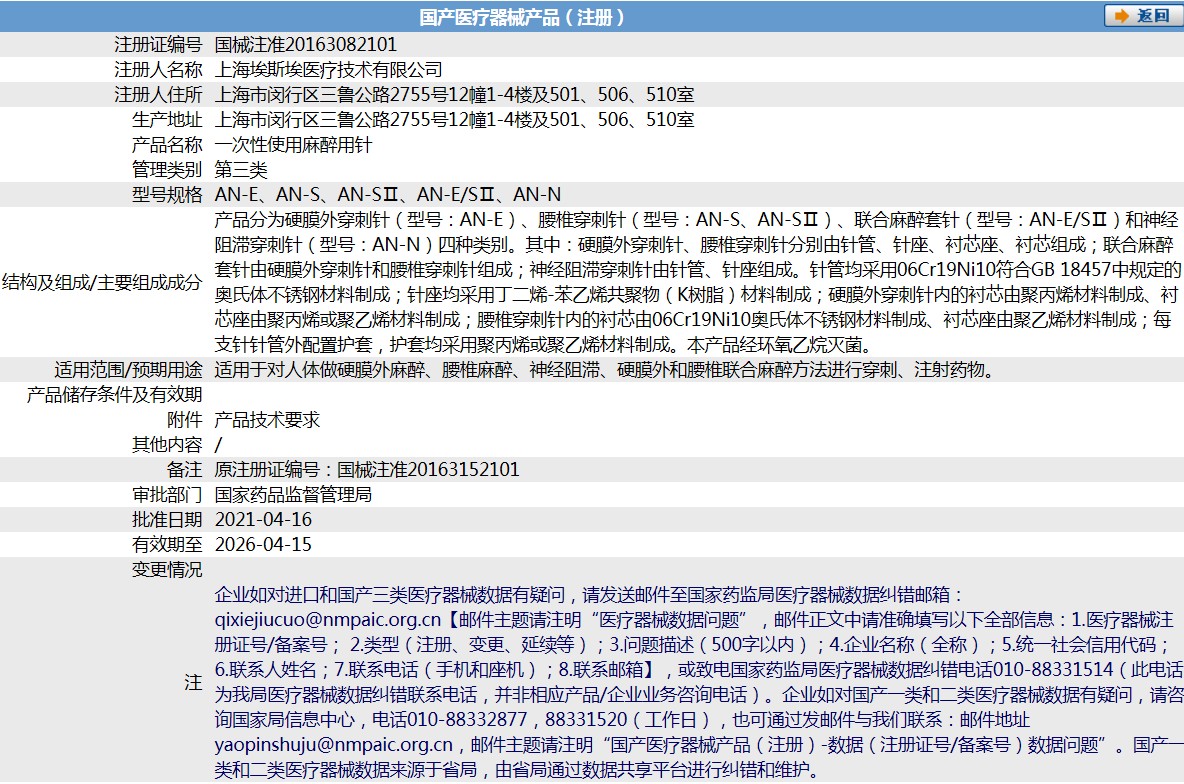This screenshot has width=1184, height=784.
Task: Click management class 第三类
Action: click(x=241, y=169)
